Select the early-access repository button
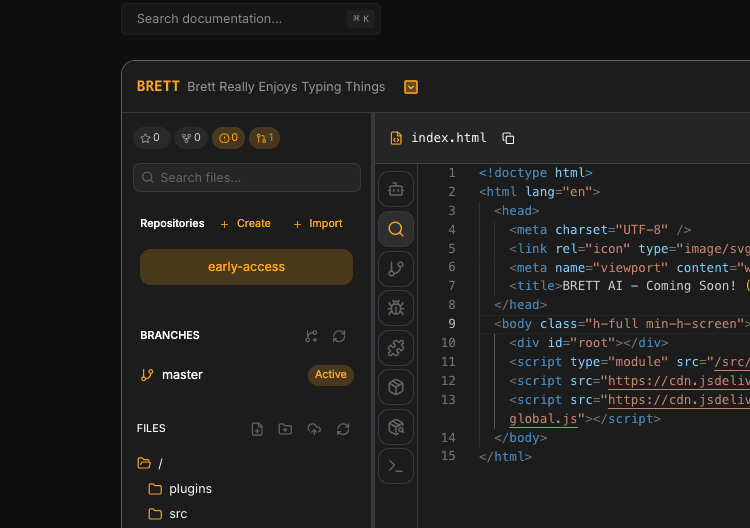The image size is (750, 528). pyautogui.click(x=246, y=267)
